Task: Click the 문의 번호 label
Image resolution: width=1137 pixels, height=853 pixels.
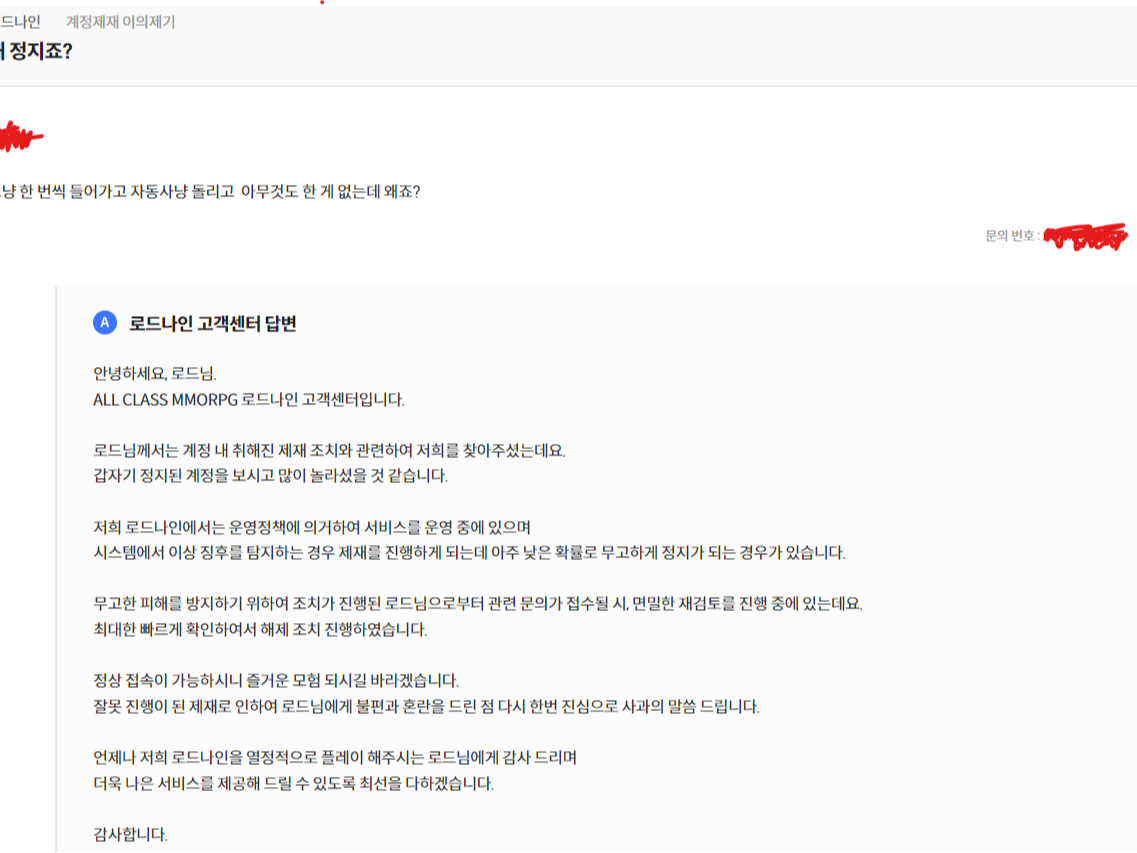Action: 1012,235
